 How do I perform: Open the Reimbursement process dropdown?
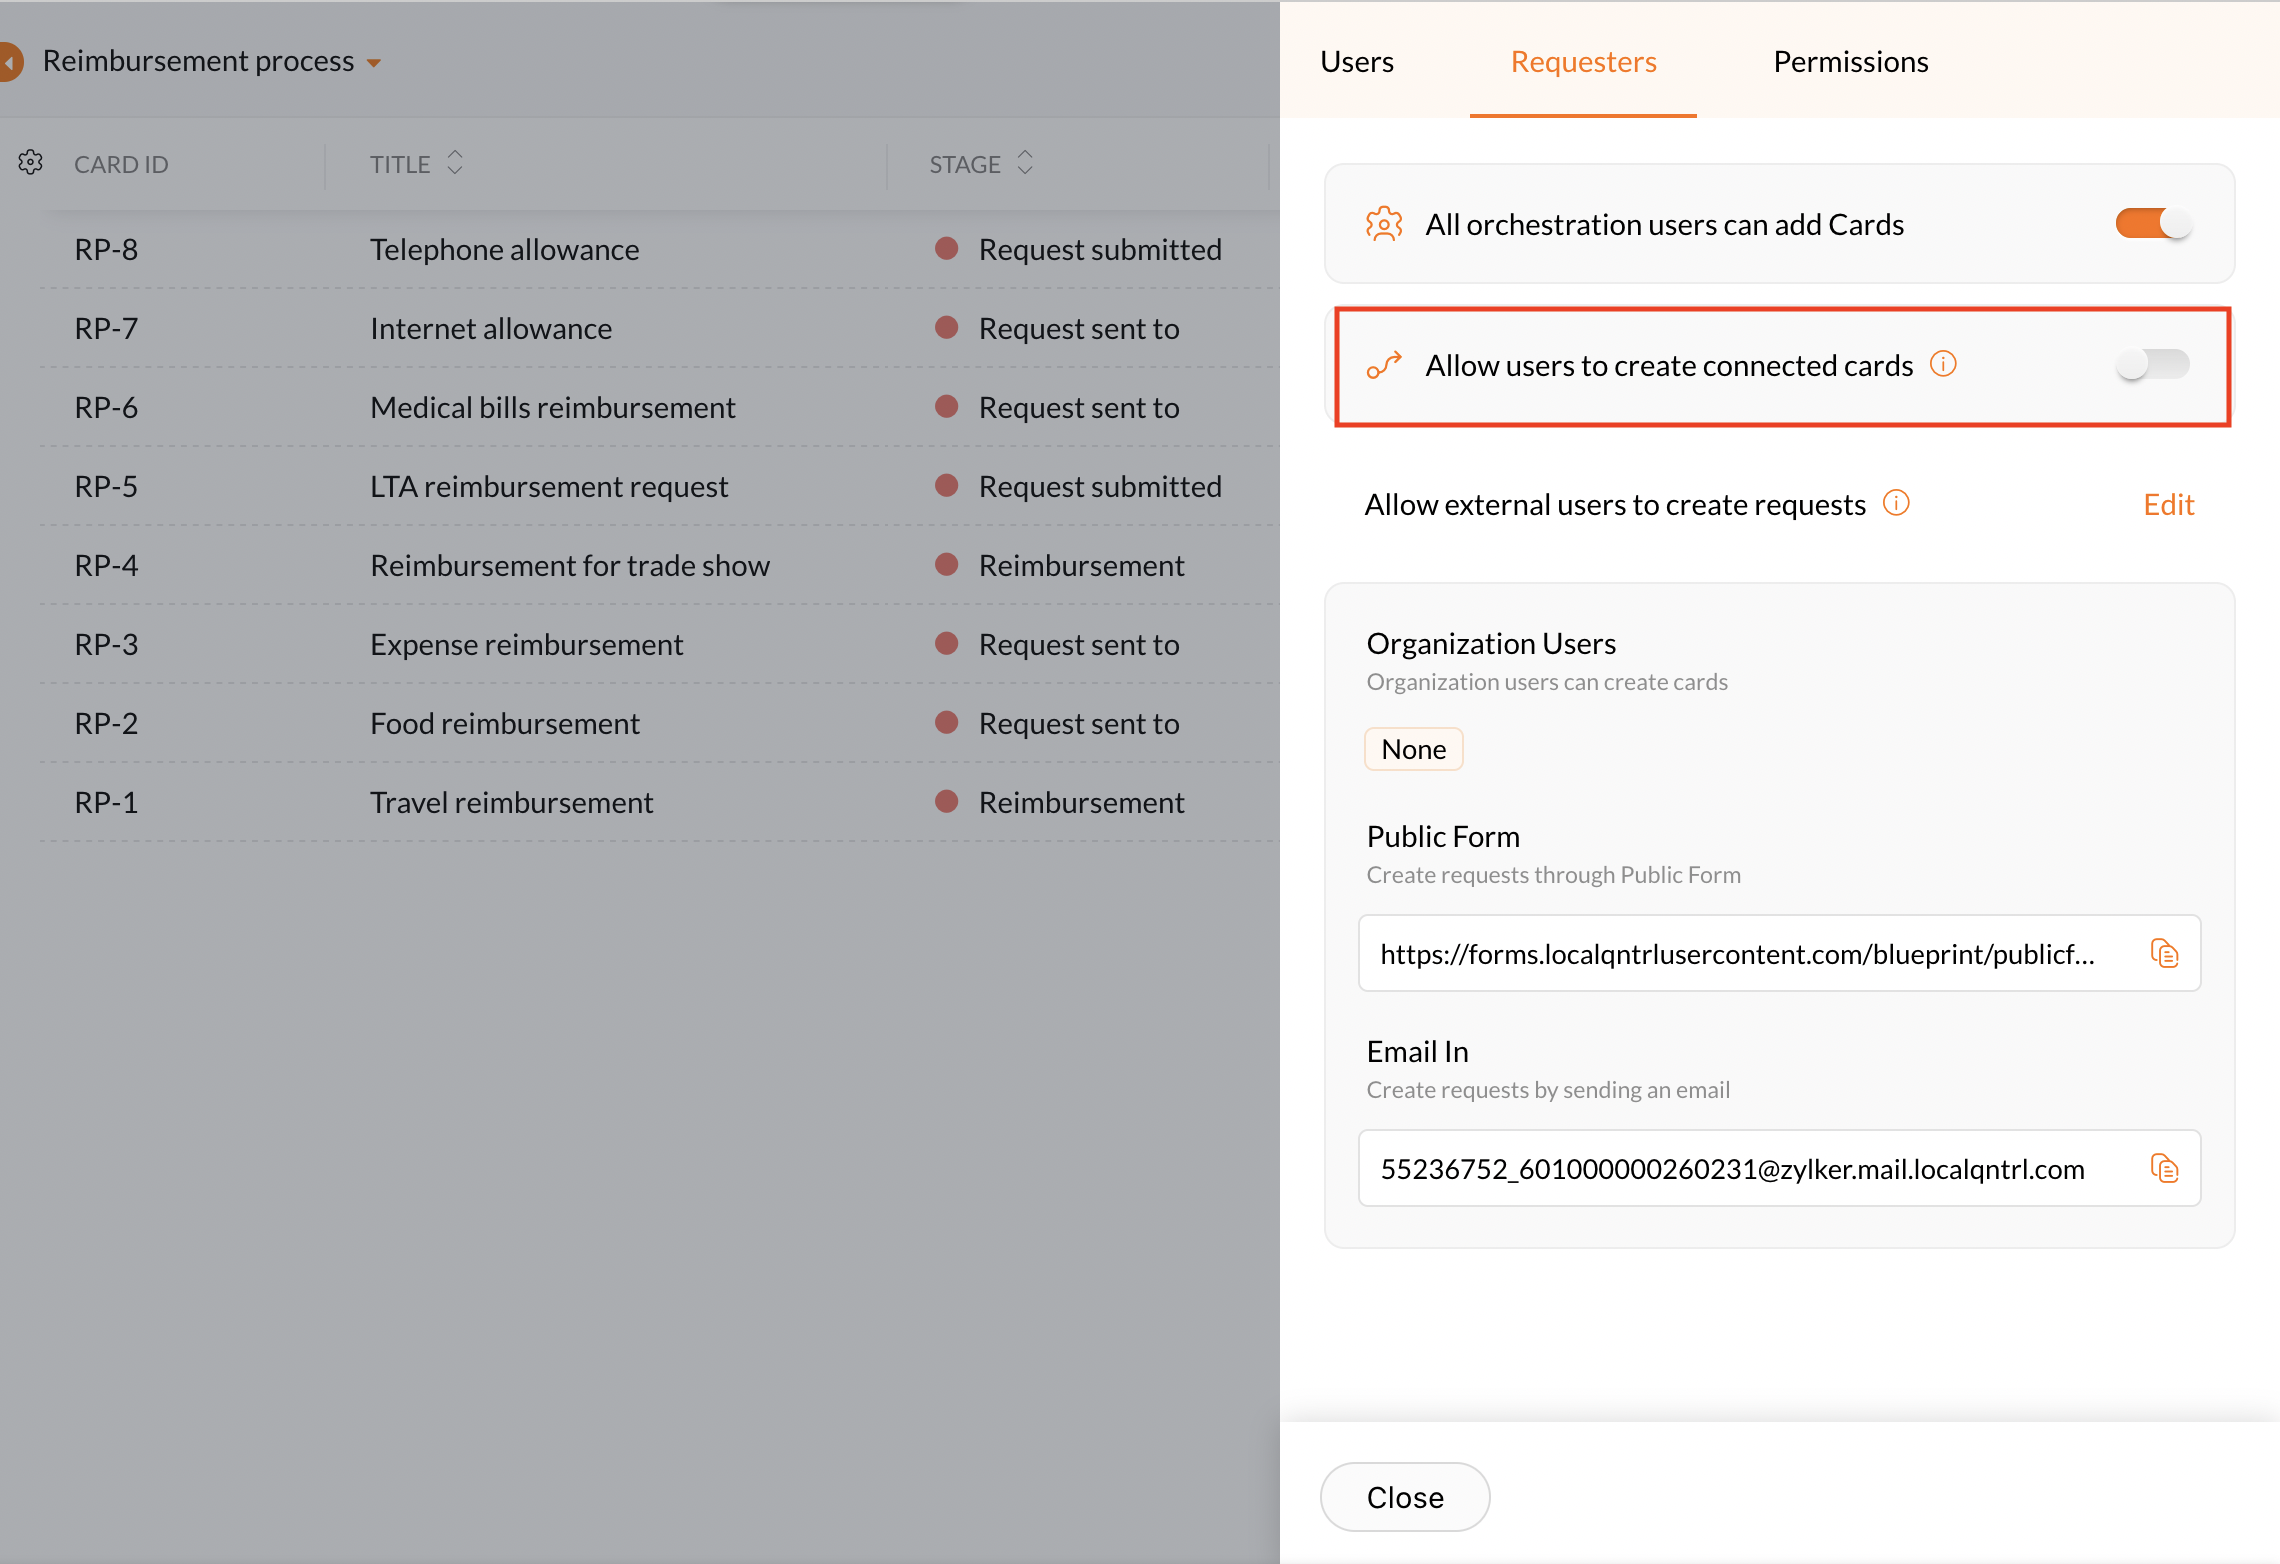coord(374,63)
